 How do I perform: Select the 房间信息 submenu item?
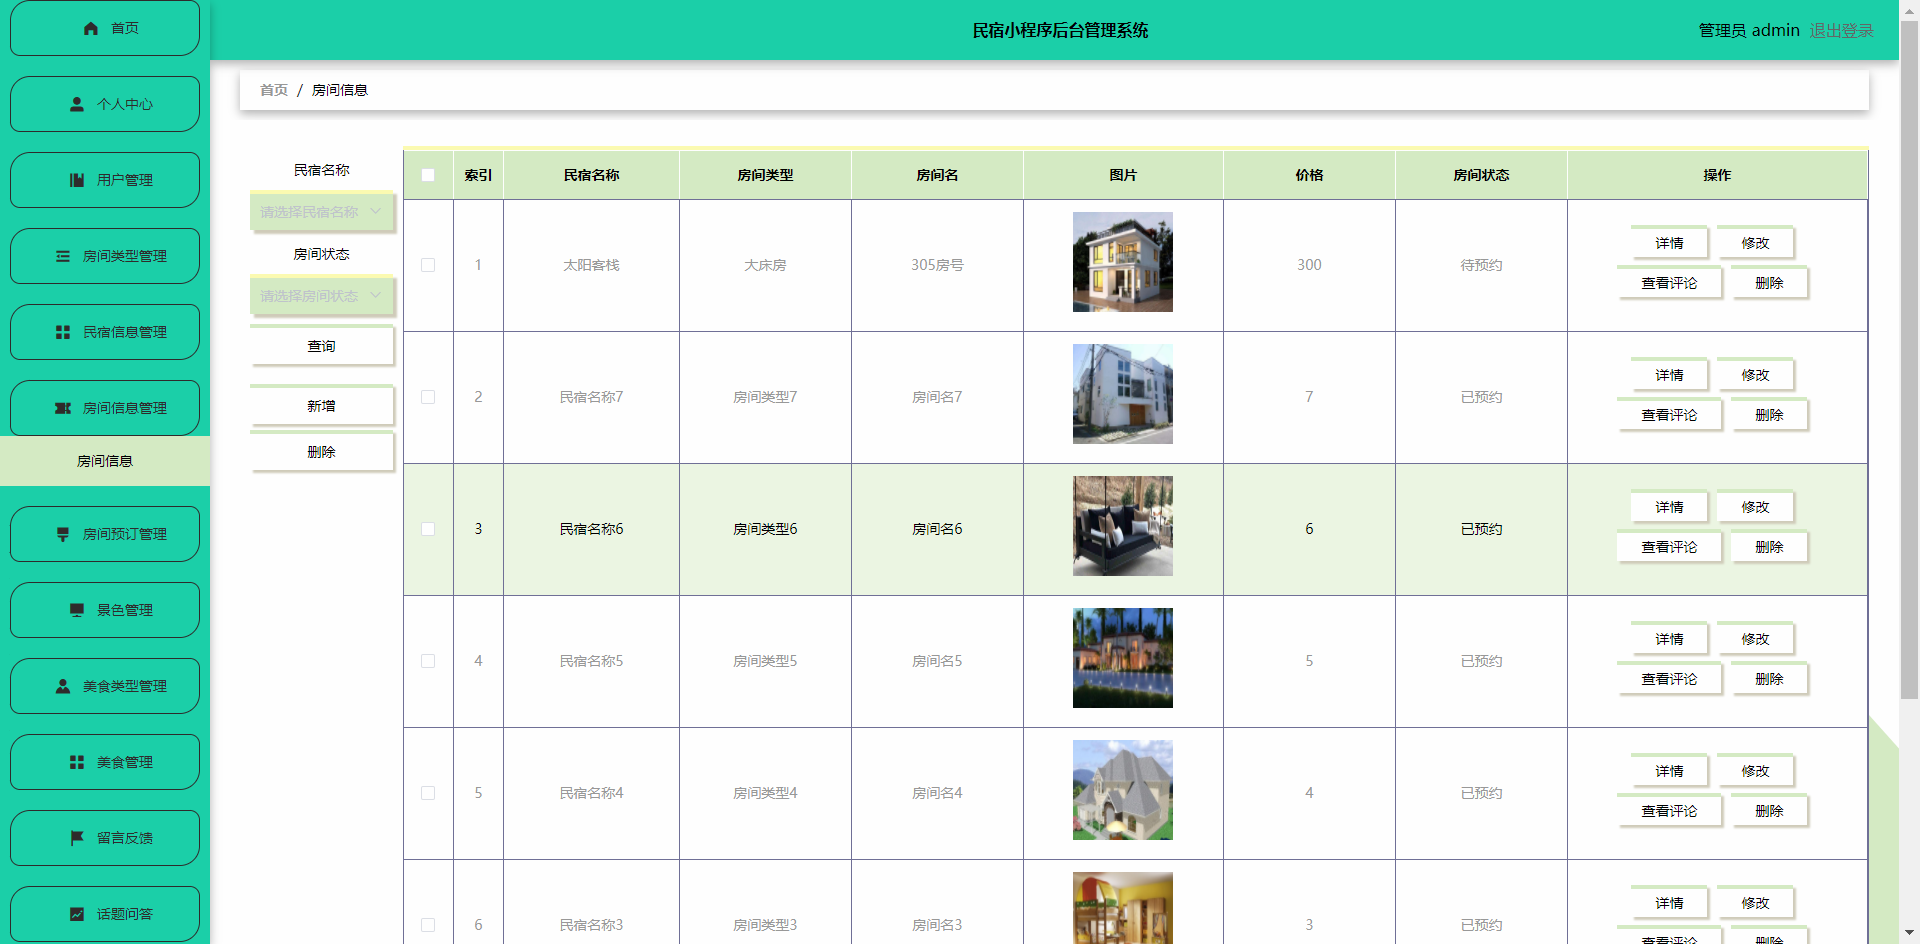tap(105, 461)
